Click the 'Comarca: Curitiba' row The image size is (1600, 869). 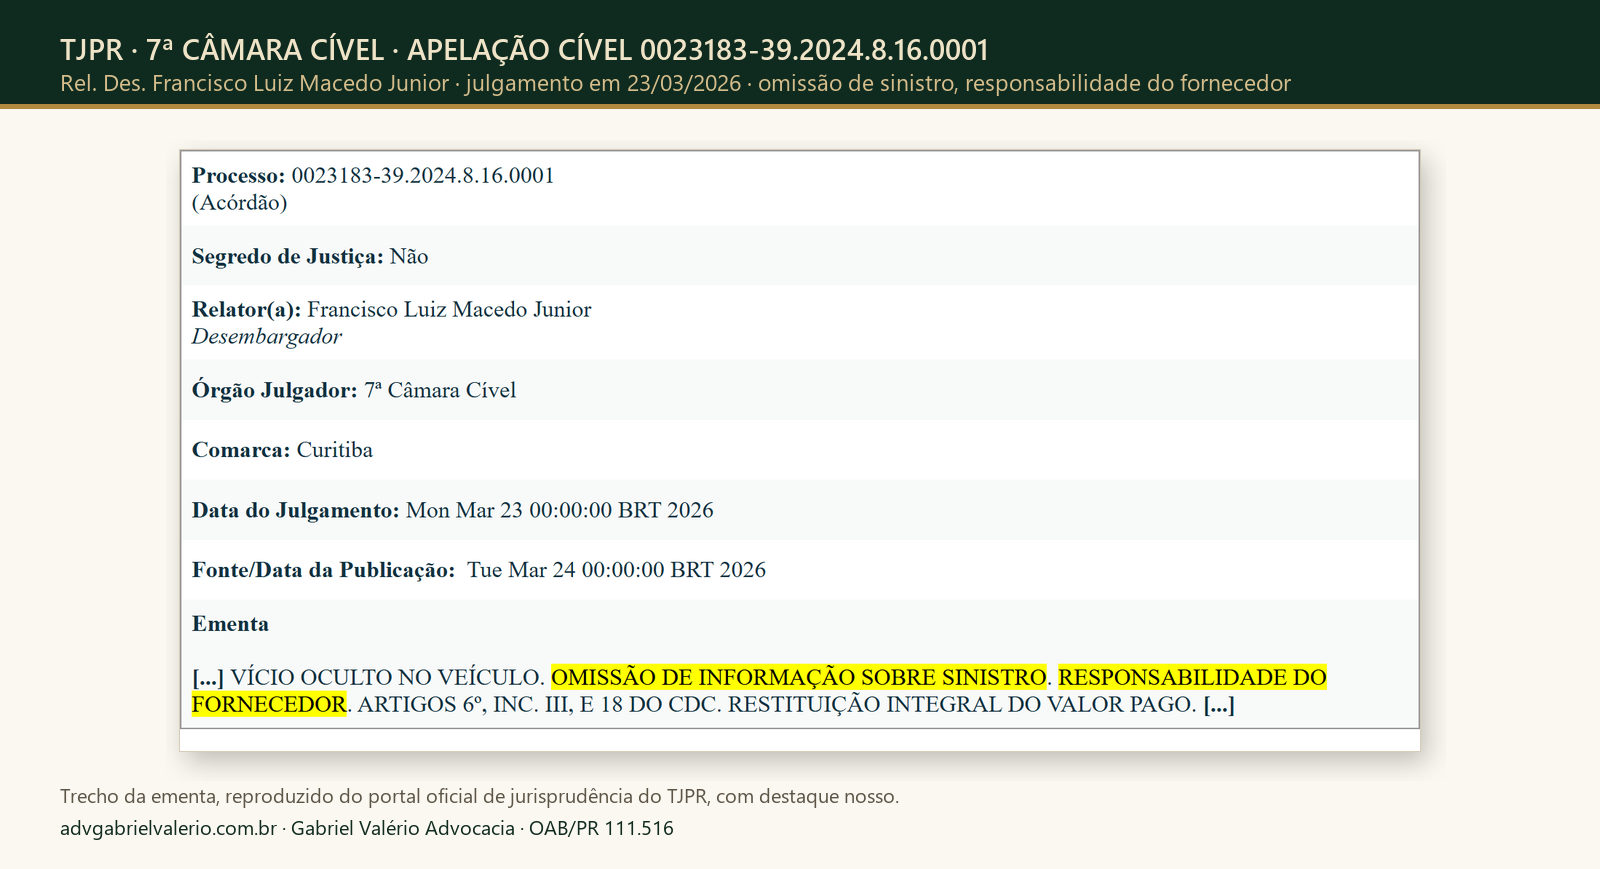[799, 450]
